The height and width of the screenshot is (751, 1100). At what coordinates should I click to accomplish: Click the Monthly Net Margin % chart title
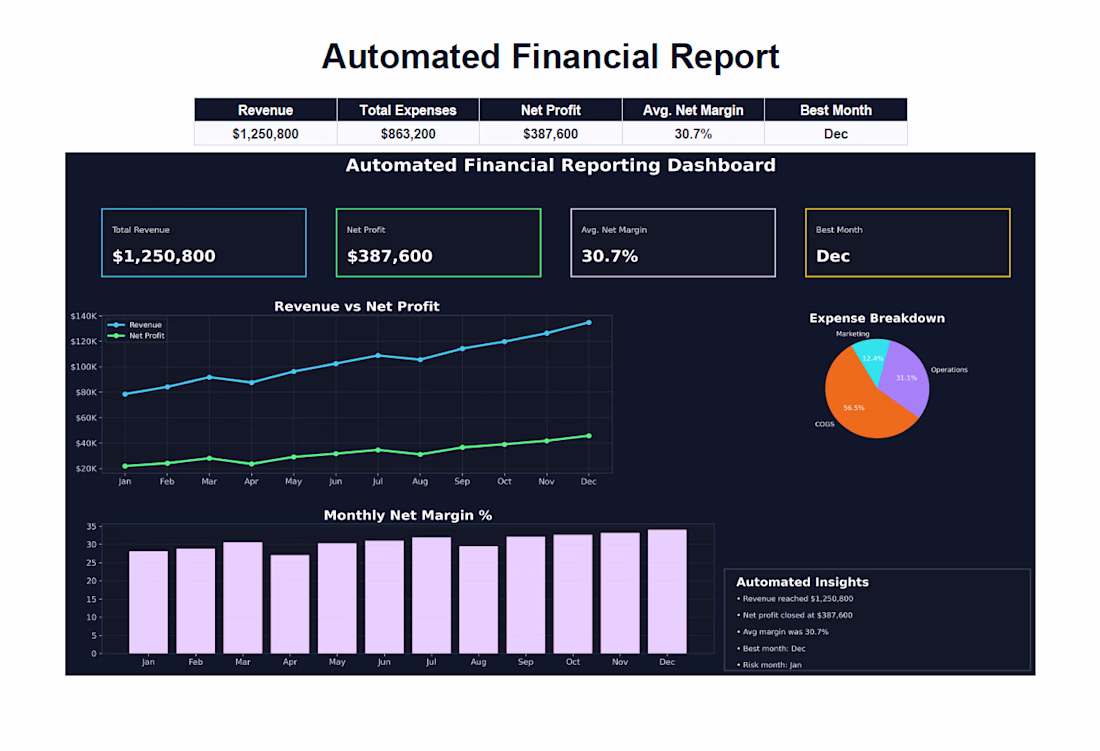point(408,515)
